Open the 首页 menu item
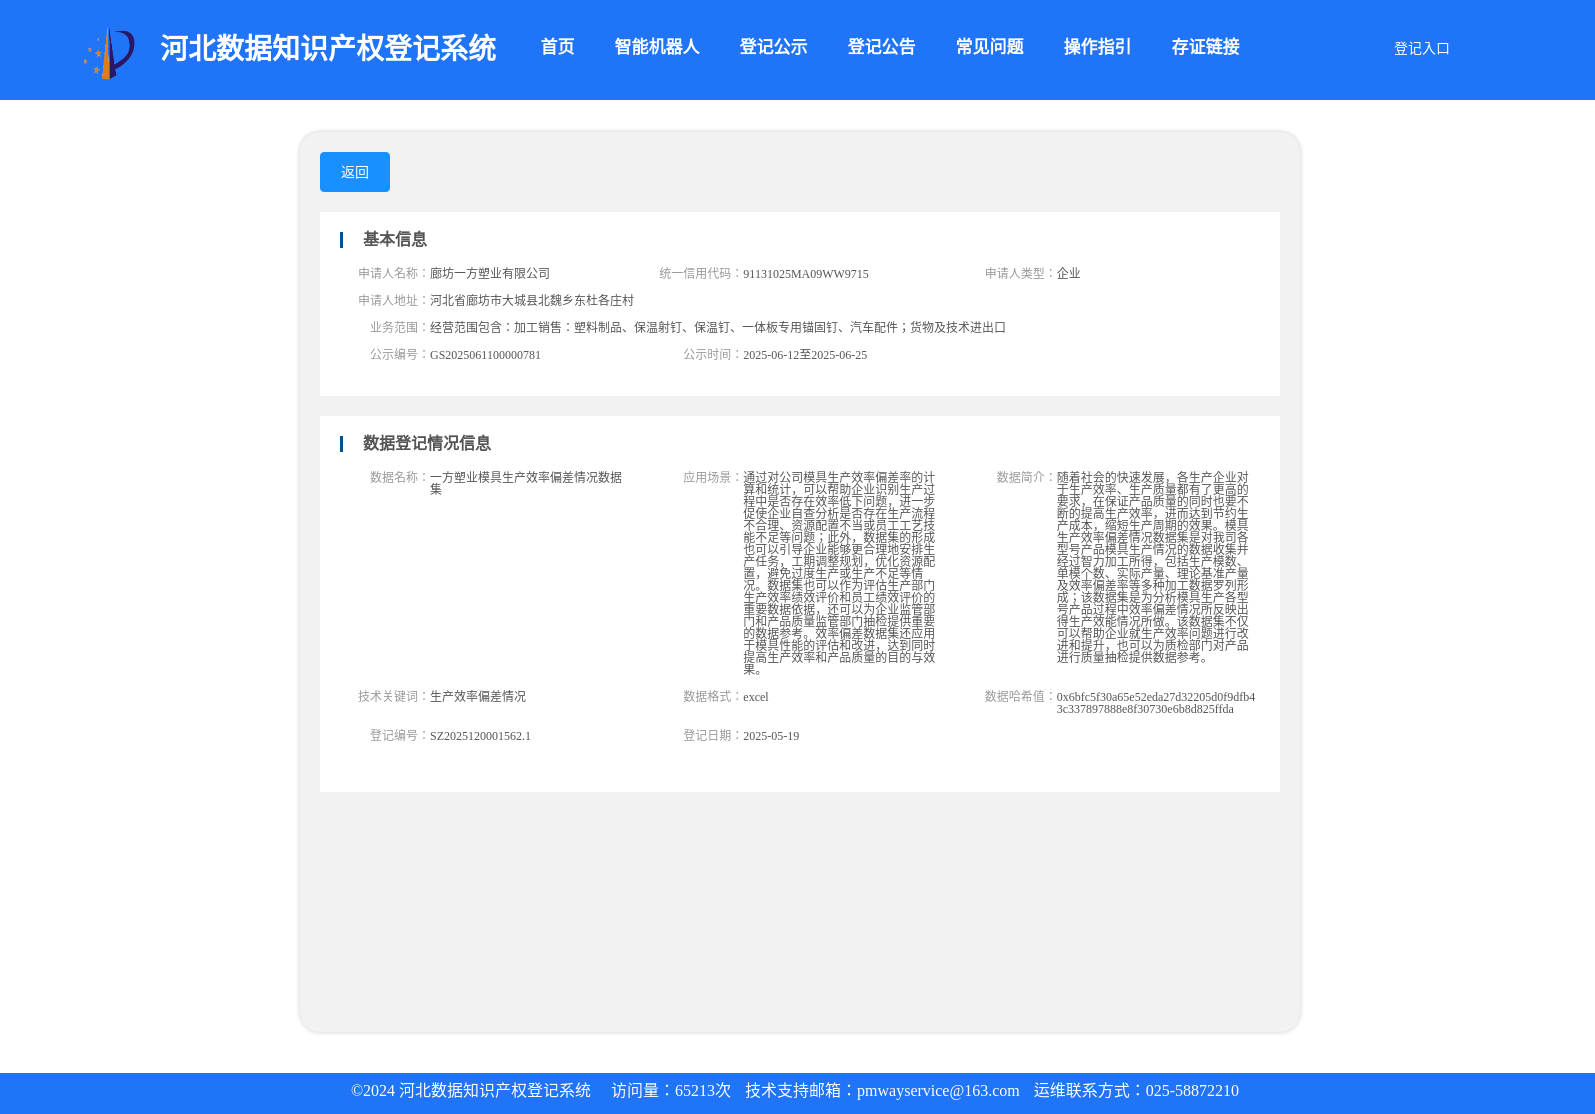Viewport: 1595px width, 1114px height. point(558,47)
